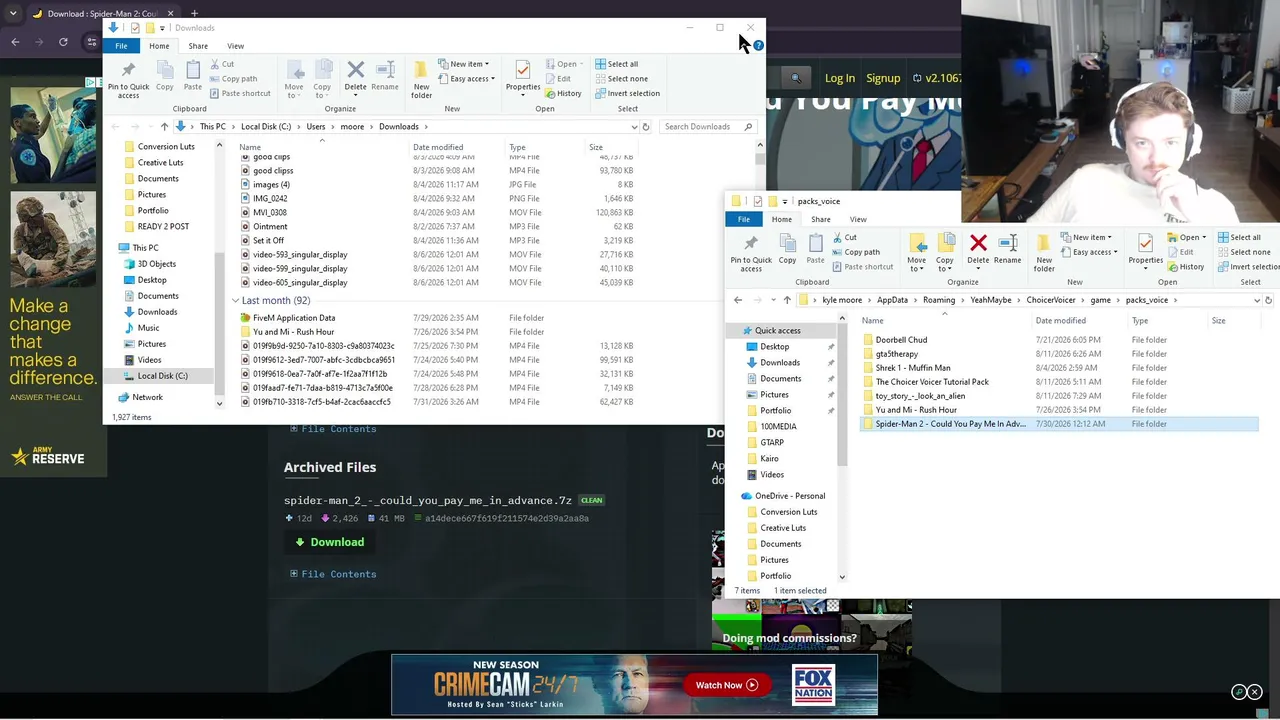Click Invert selection in Downloads window ribbon
The image size is (1280, 720).
(627, 93)
